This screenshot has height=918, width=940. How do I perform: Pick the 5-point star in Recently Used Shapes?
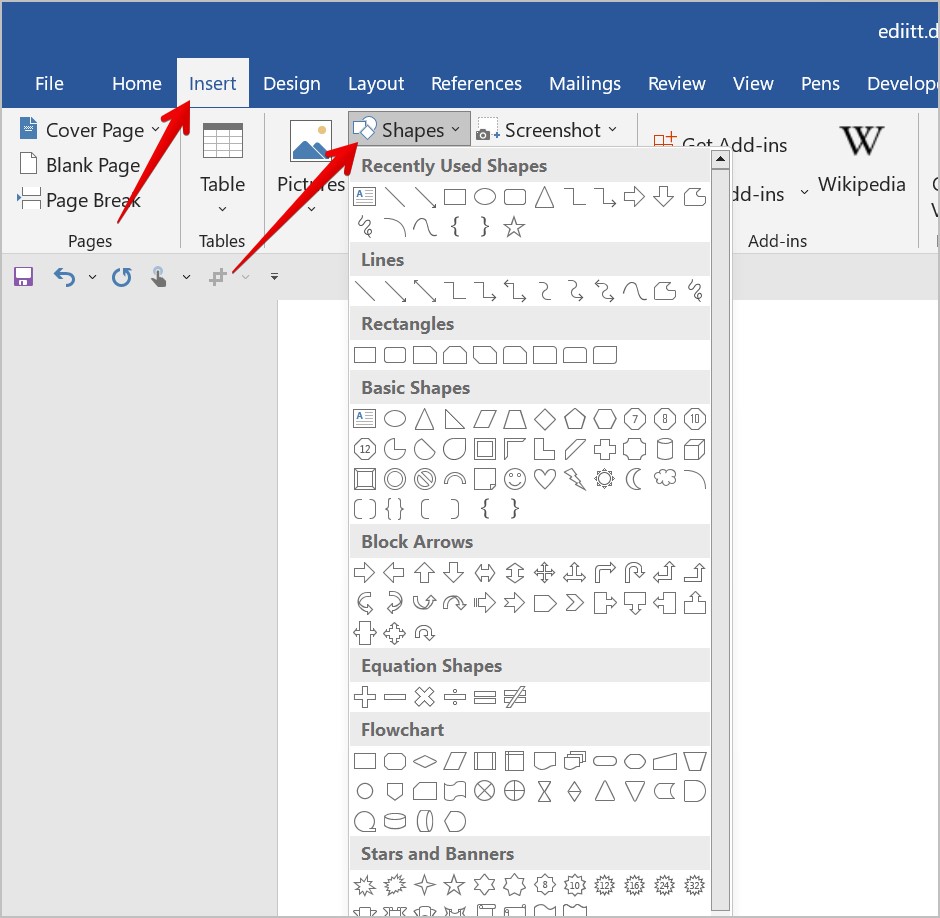point(514,228)
